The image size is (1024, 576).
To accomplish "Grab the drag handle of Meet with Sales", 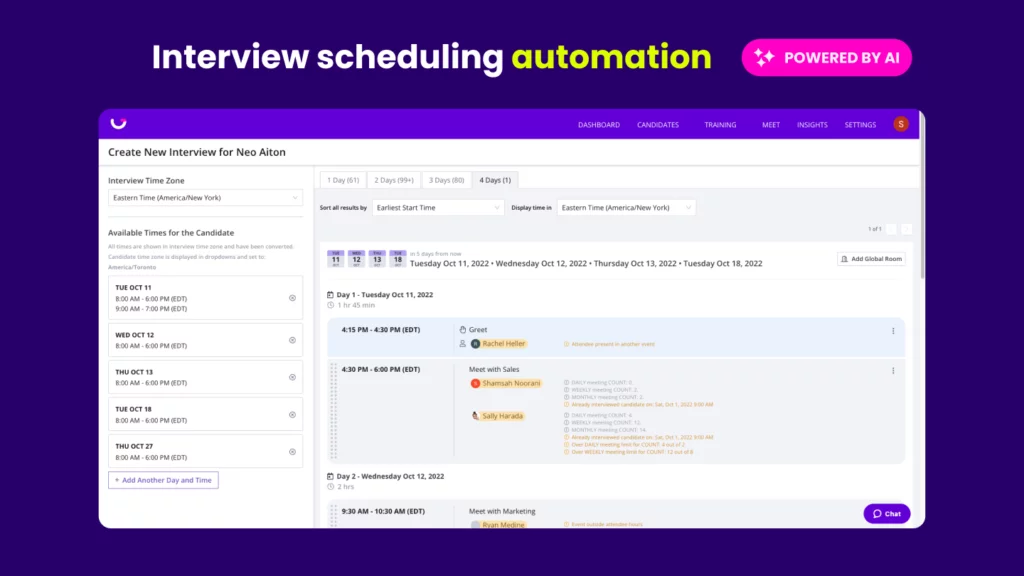I will (334, 411).
